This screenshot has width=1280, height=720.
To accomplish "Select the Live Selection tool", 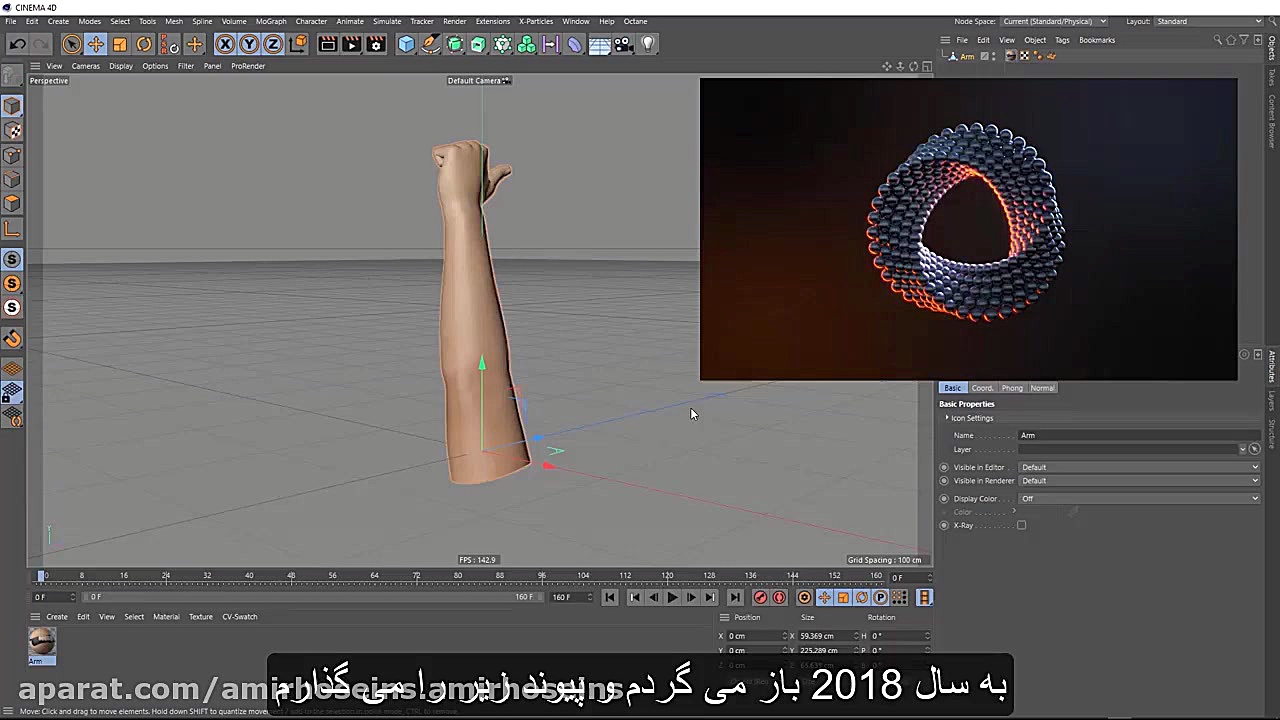I will coord(71,44).
